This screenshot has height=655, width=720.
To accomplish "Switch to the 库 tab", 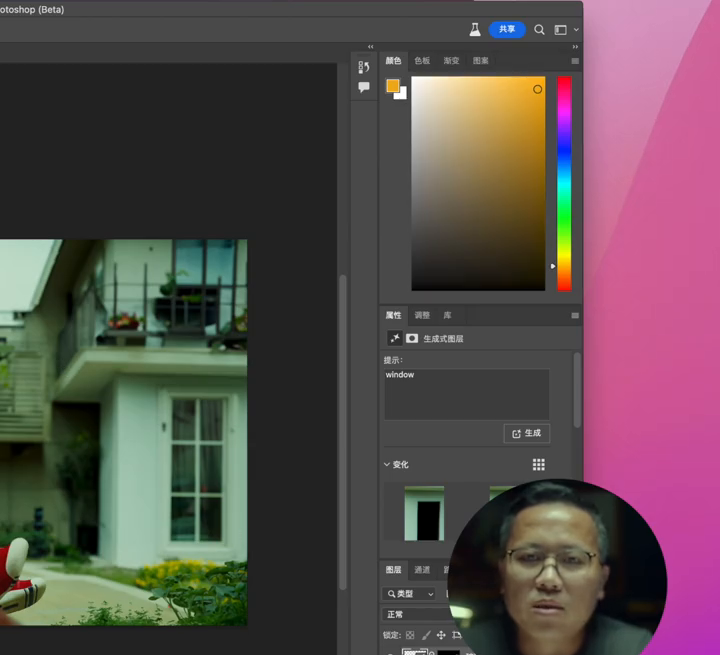I will [447, 315].
